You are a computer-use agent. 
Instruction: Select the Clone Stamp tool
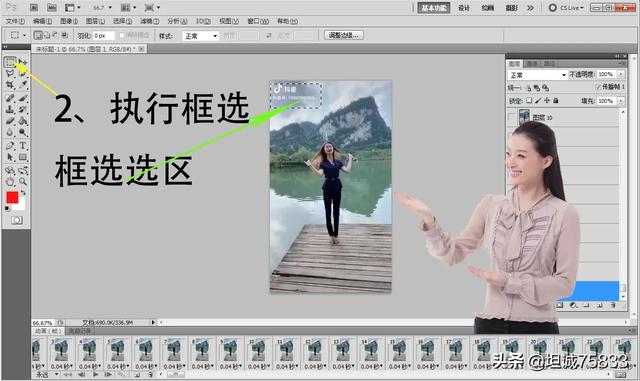coord(10,109)
